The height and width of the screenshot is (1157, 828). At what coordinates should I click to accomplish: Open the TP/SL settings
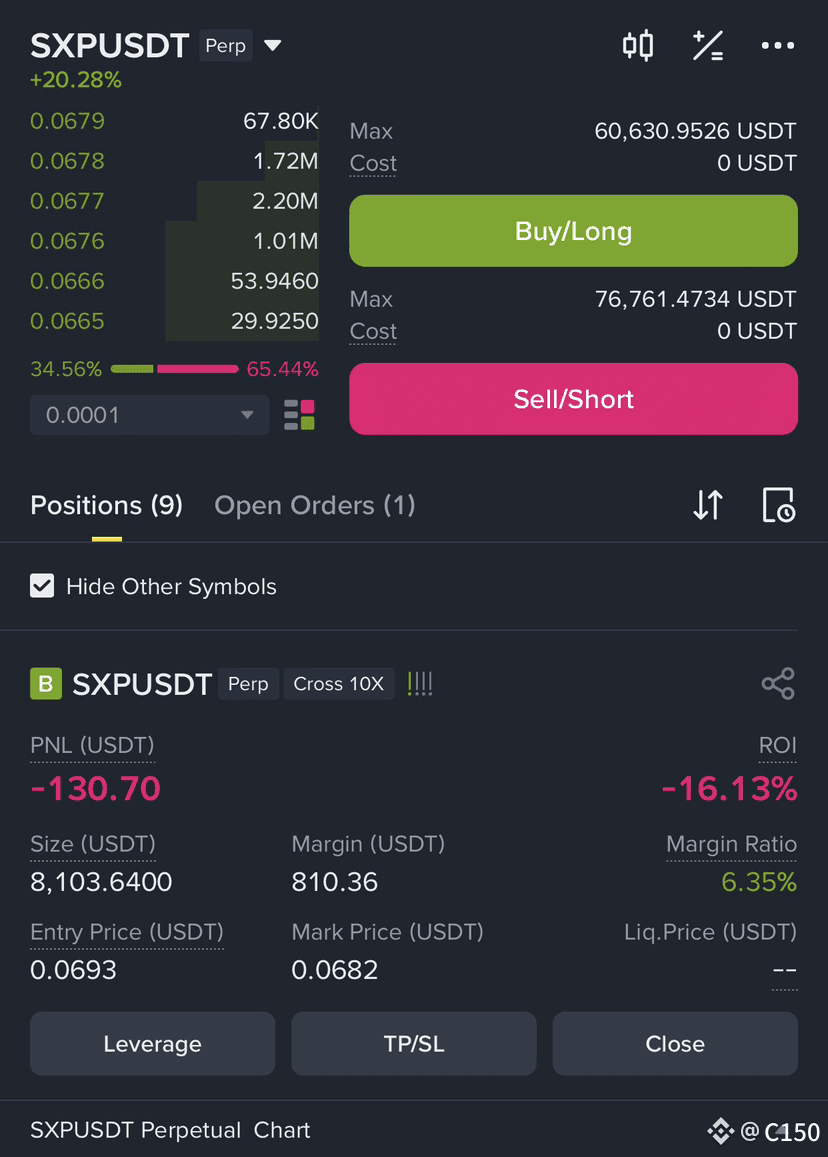[414, 1043]
